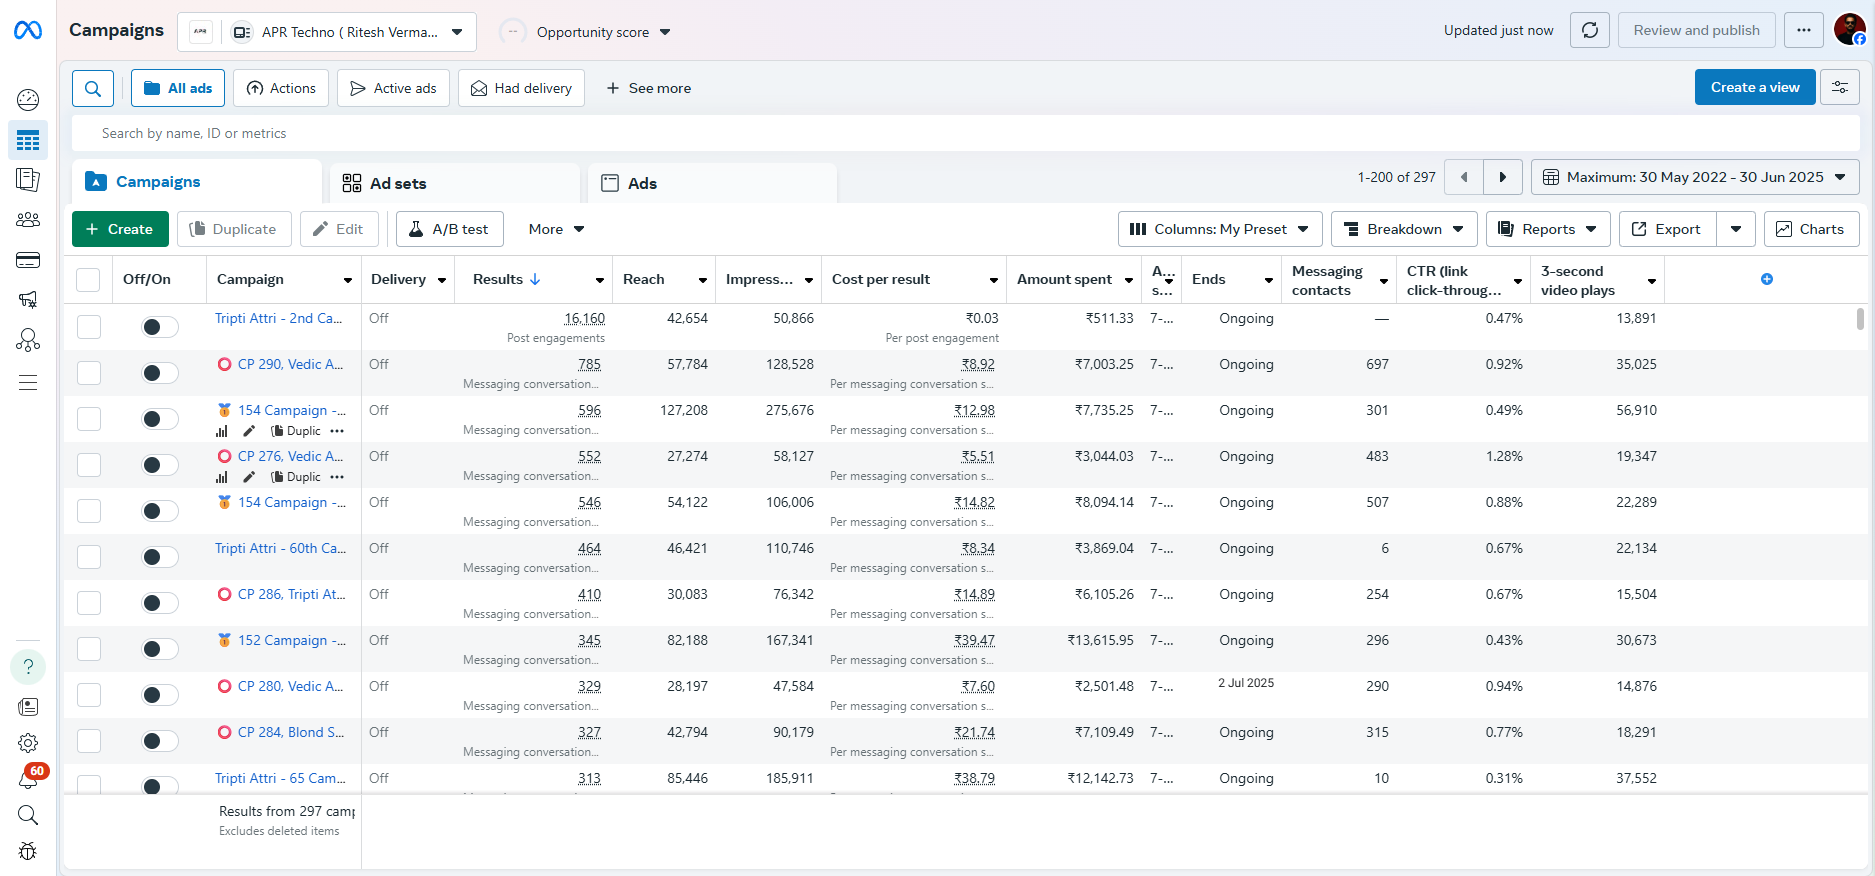Open the Breakdown dropdown
1875x876 pixels.
pos(1404,229)
